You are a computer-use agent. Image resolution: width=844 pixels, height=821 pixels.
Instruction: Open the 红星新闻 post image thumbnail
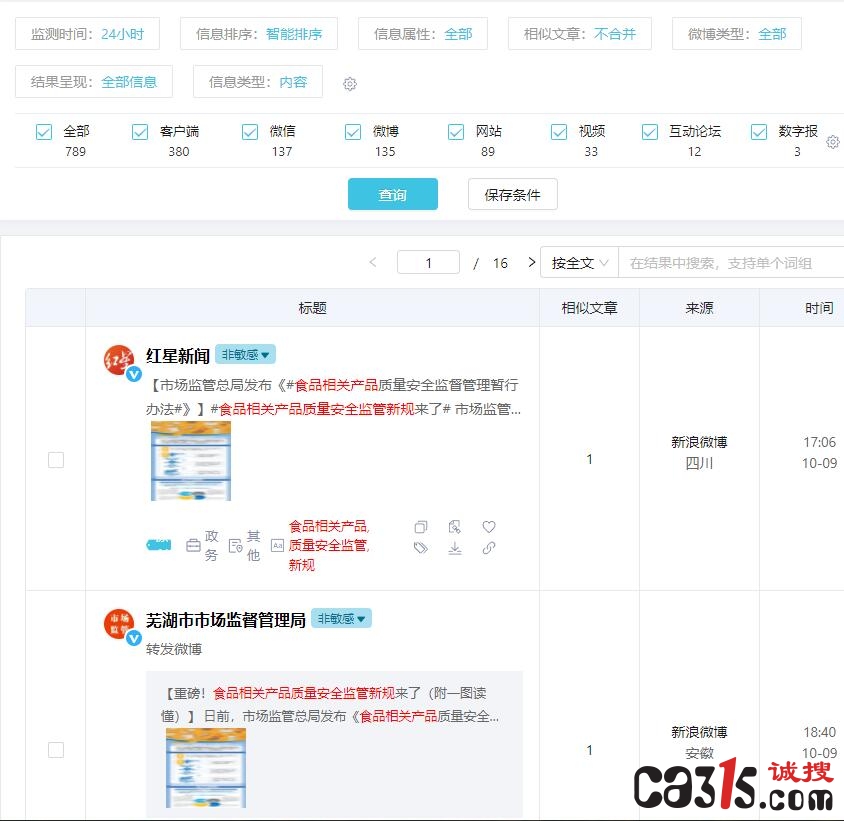[x=191, y=461]
